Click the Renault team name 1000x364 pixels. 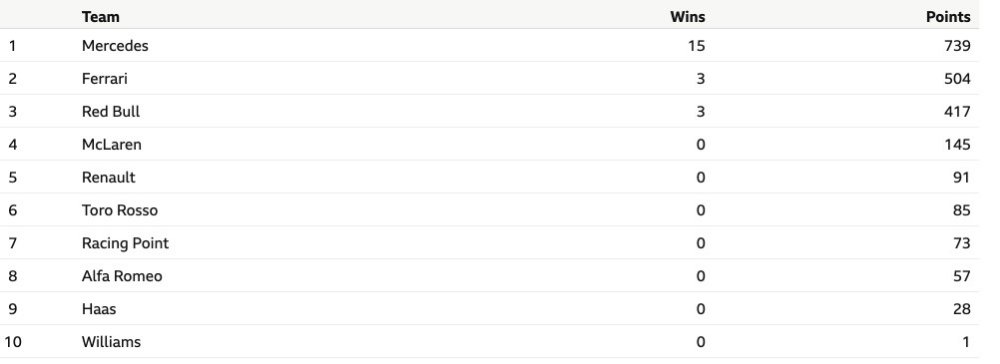coord(108,177)
